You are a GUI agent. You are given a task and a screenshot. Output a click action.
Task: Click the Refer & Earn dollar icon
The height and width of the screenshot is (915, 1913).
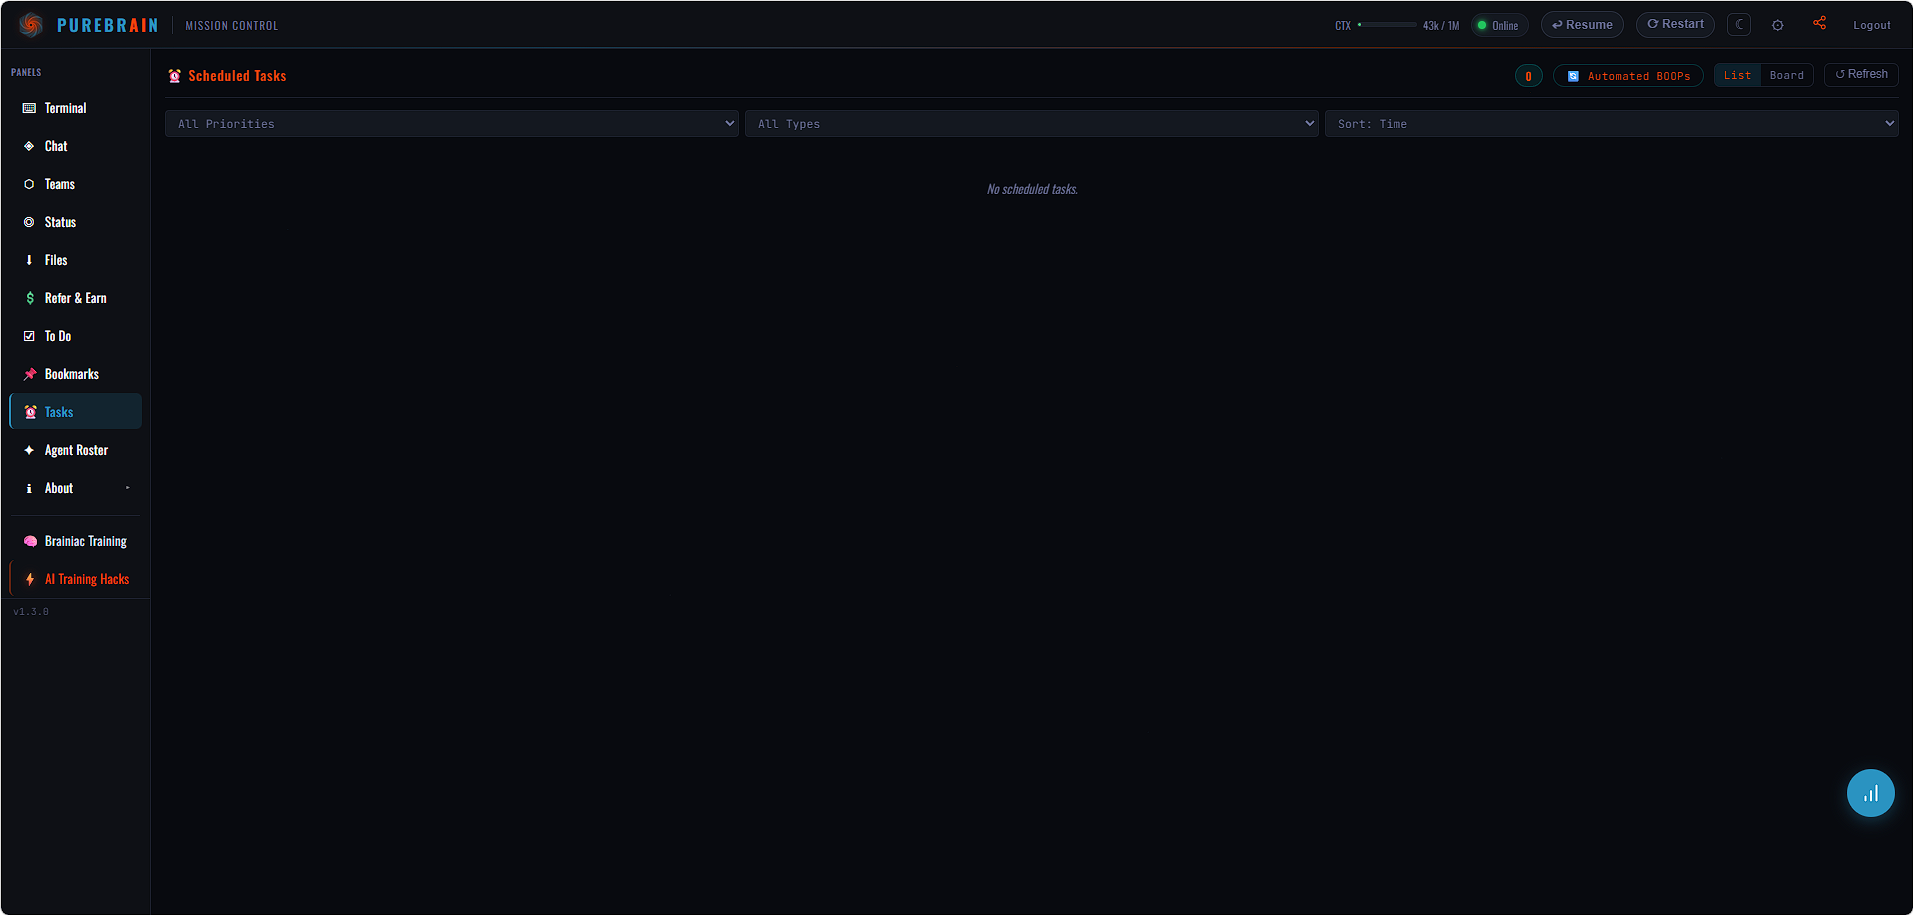point(29,298)
